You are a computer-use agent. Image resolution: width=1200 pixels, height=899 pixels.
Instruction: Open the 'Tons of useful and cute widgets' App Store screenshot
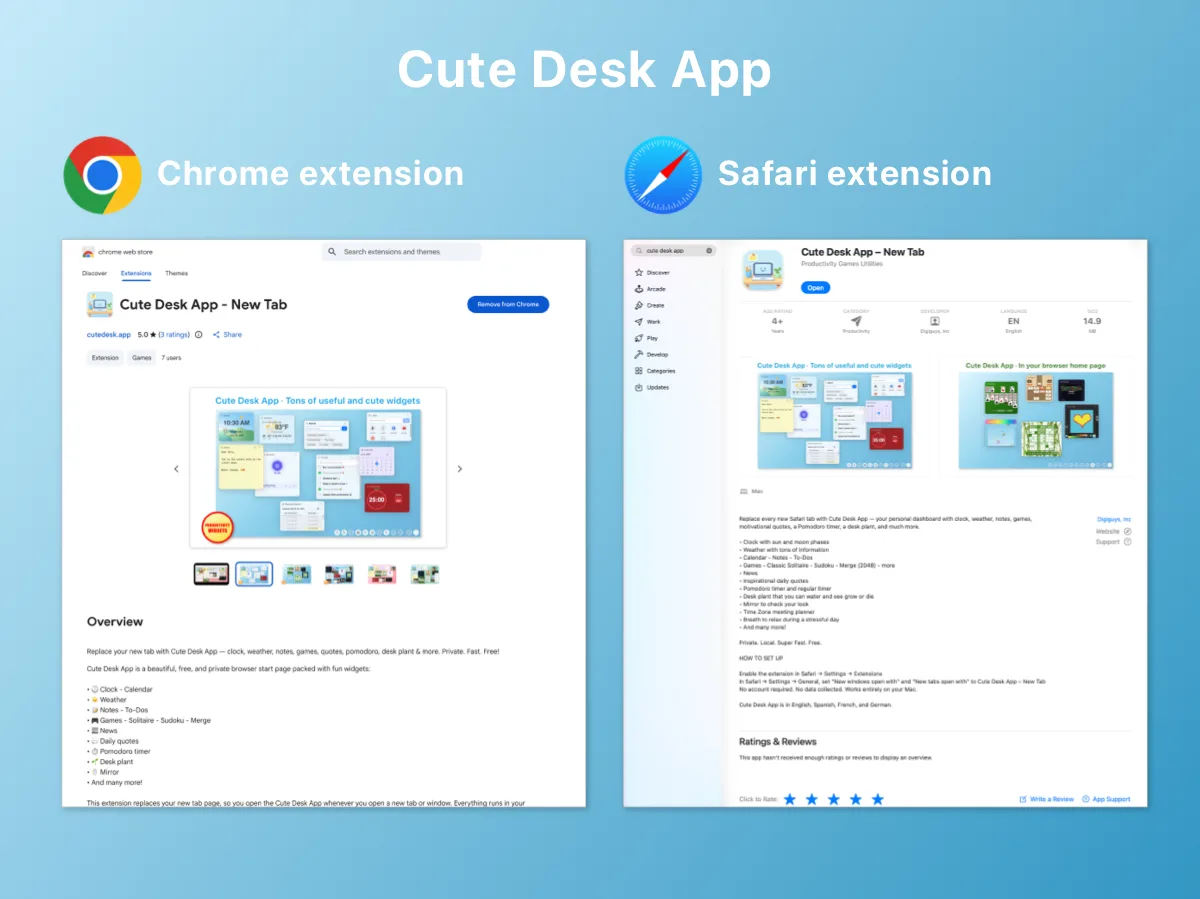[834, 415]
